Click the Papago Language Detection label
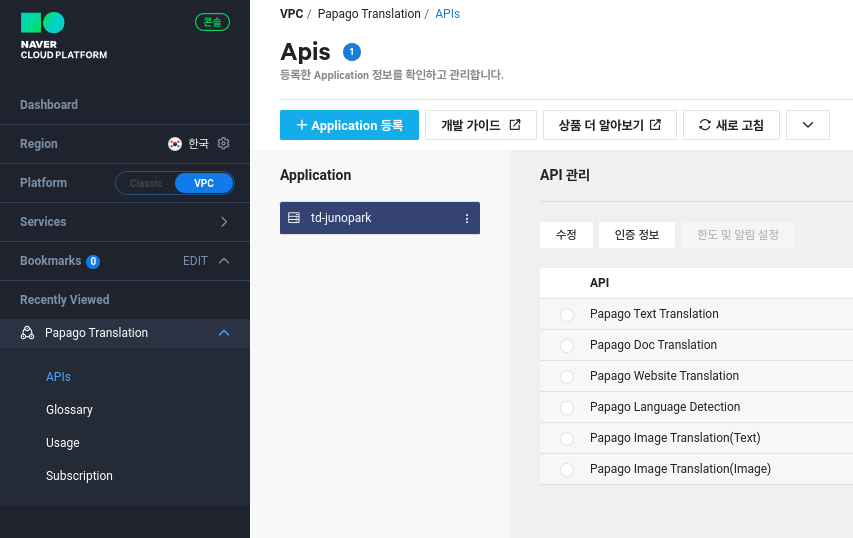Viewport: 853px width, 538px height. 665,407
